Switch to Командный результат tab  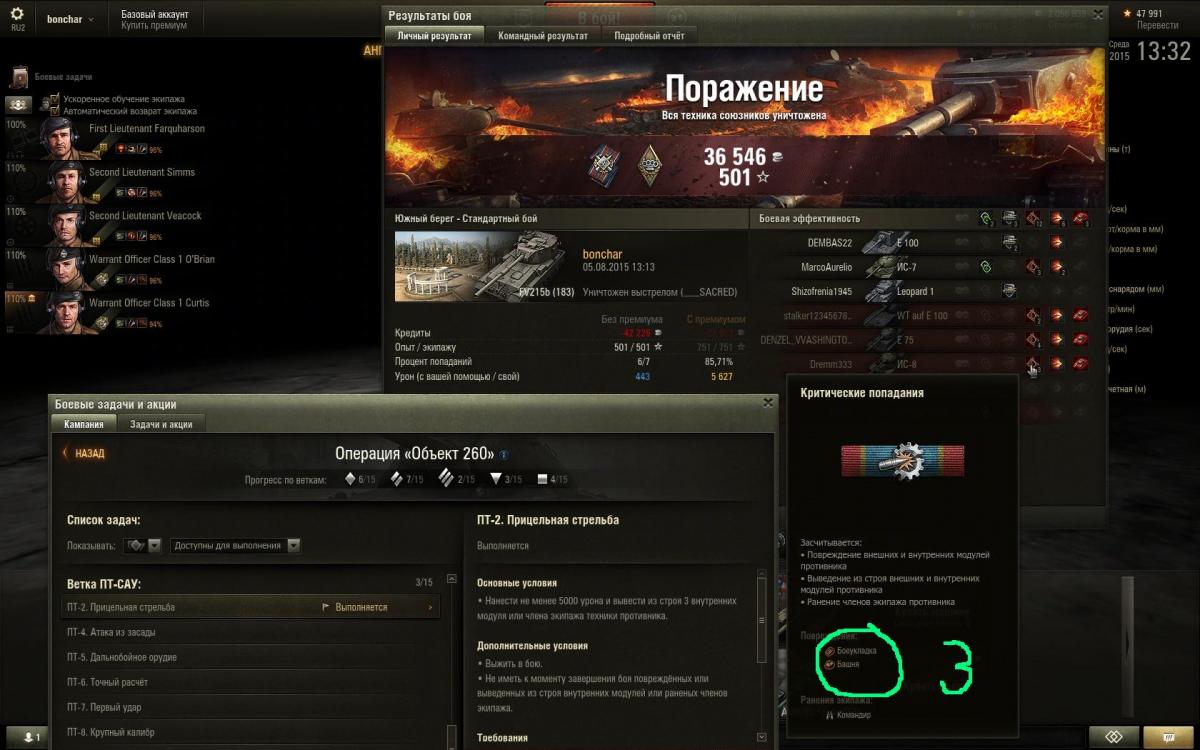(543, 35)
